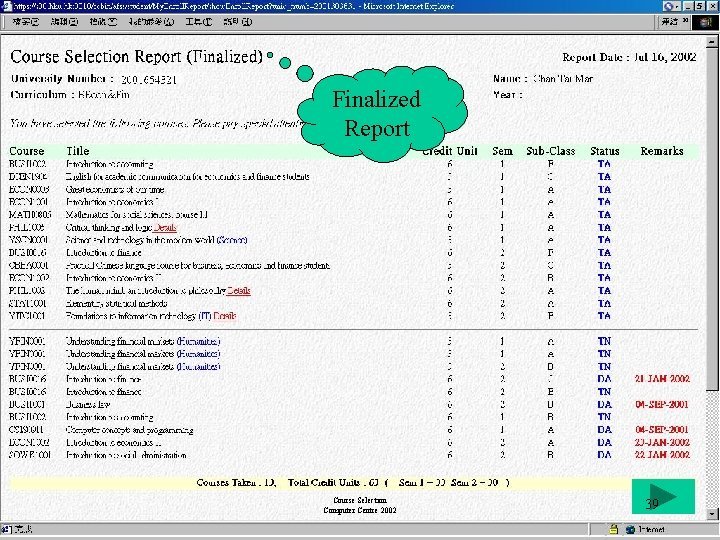Click the lock security icon in status bar
This screenshot has width=720, height=540.
(613, 529)
